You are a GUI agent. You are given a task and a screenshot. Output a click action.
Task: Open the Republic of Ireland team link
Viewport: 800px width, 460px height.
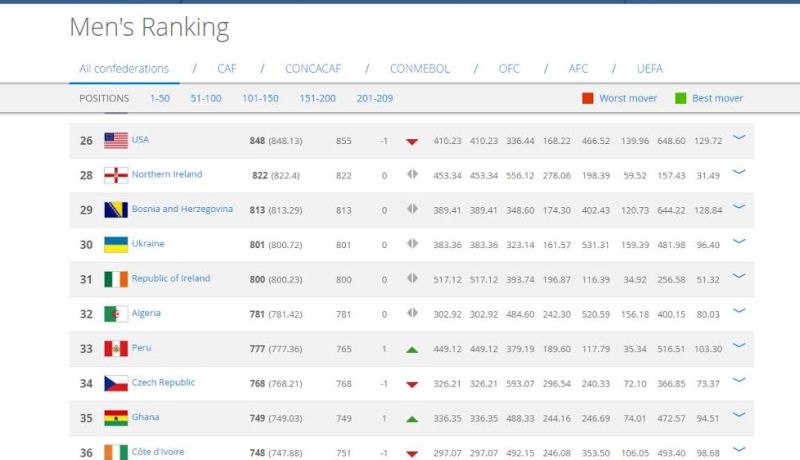(x=171, y=278)
